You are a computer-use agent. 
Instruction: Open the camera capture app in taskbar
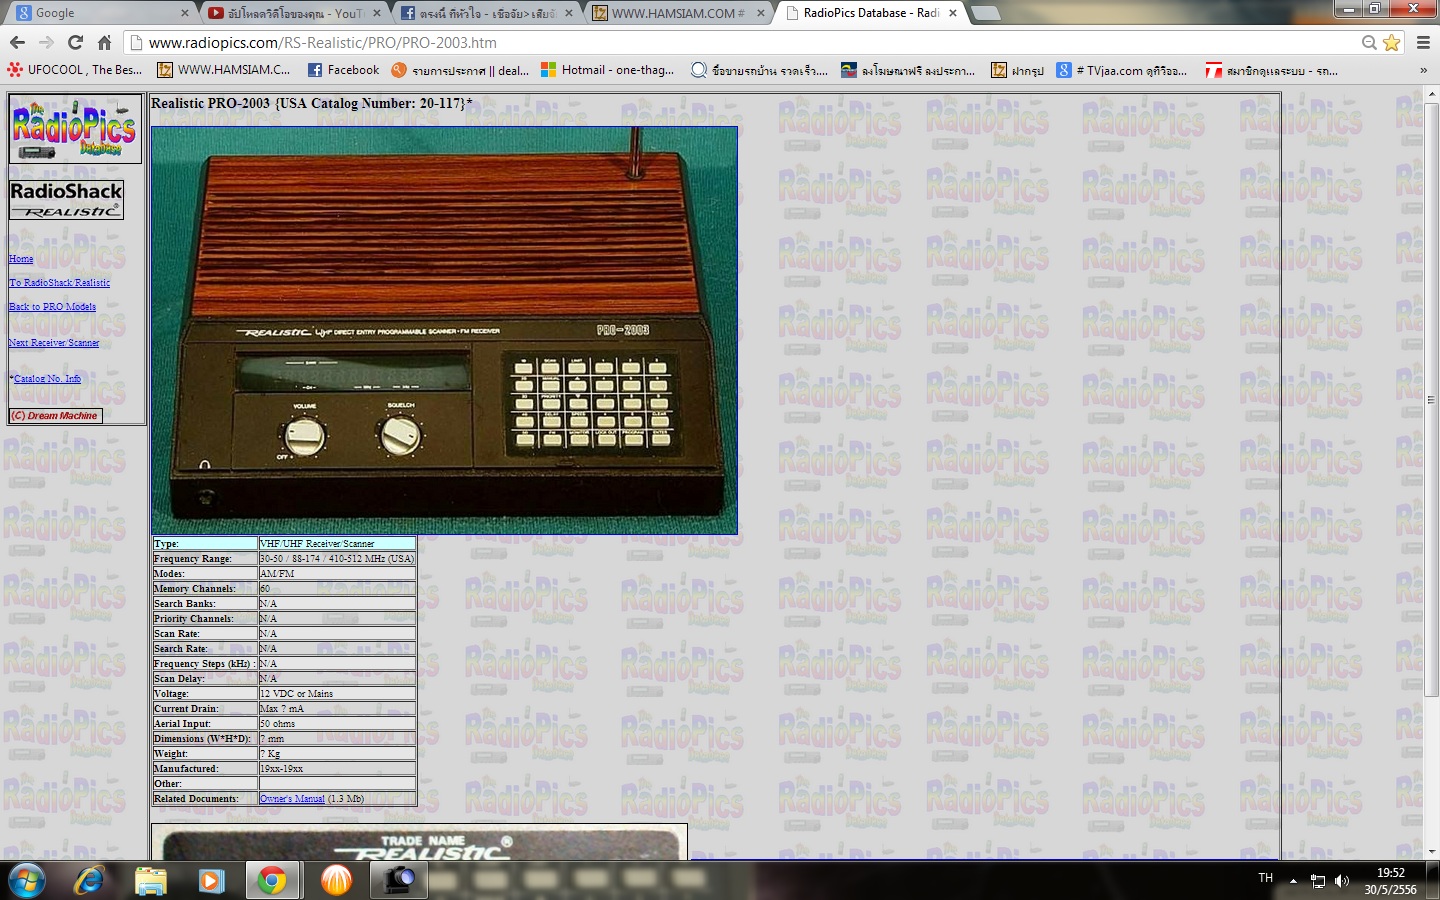coord(399,881)
